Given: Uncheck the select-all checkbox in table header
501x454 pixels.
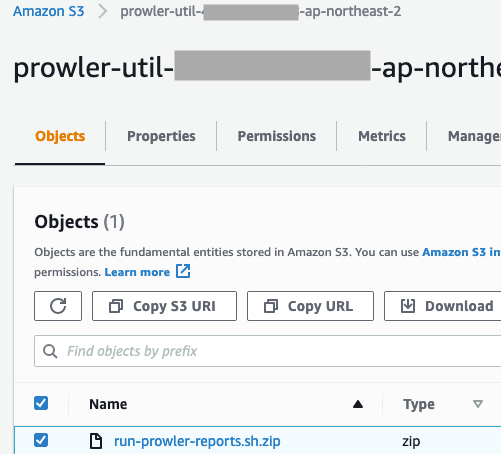Looking at the screenshot, I should tap(41, 403).
